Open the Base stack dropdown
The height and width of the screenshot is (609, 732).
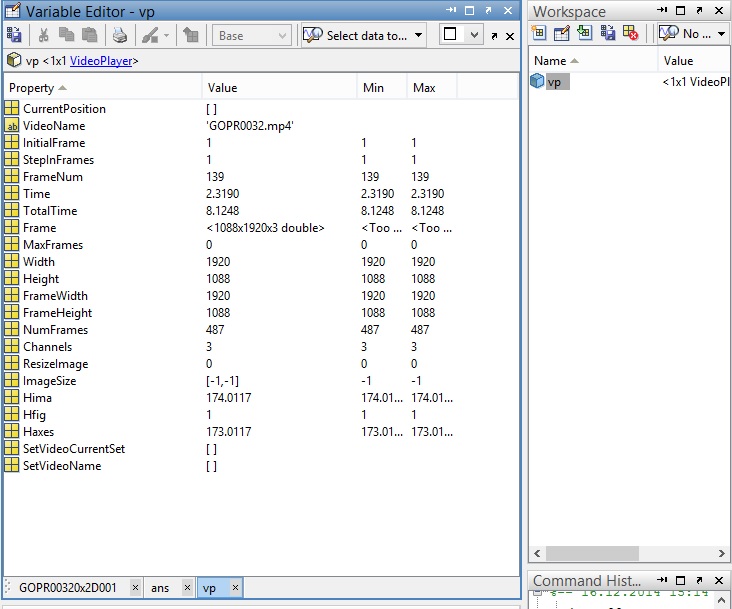252,36
